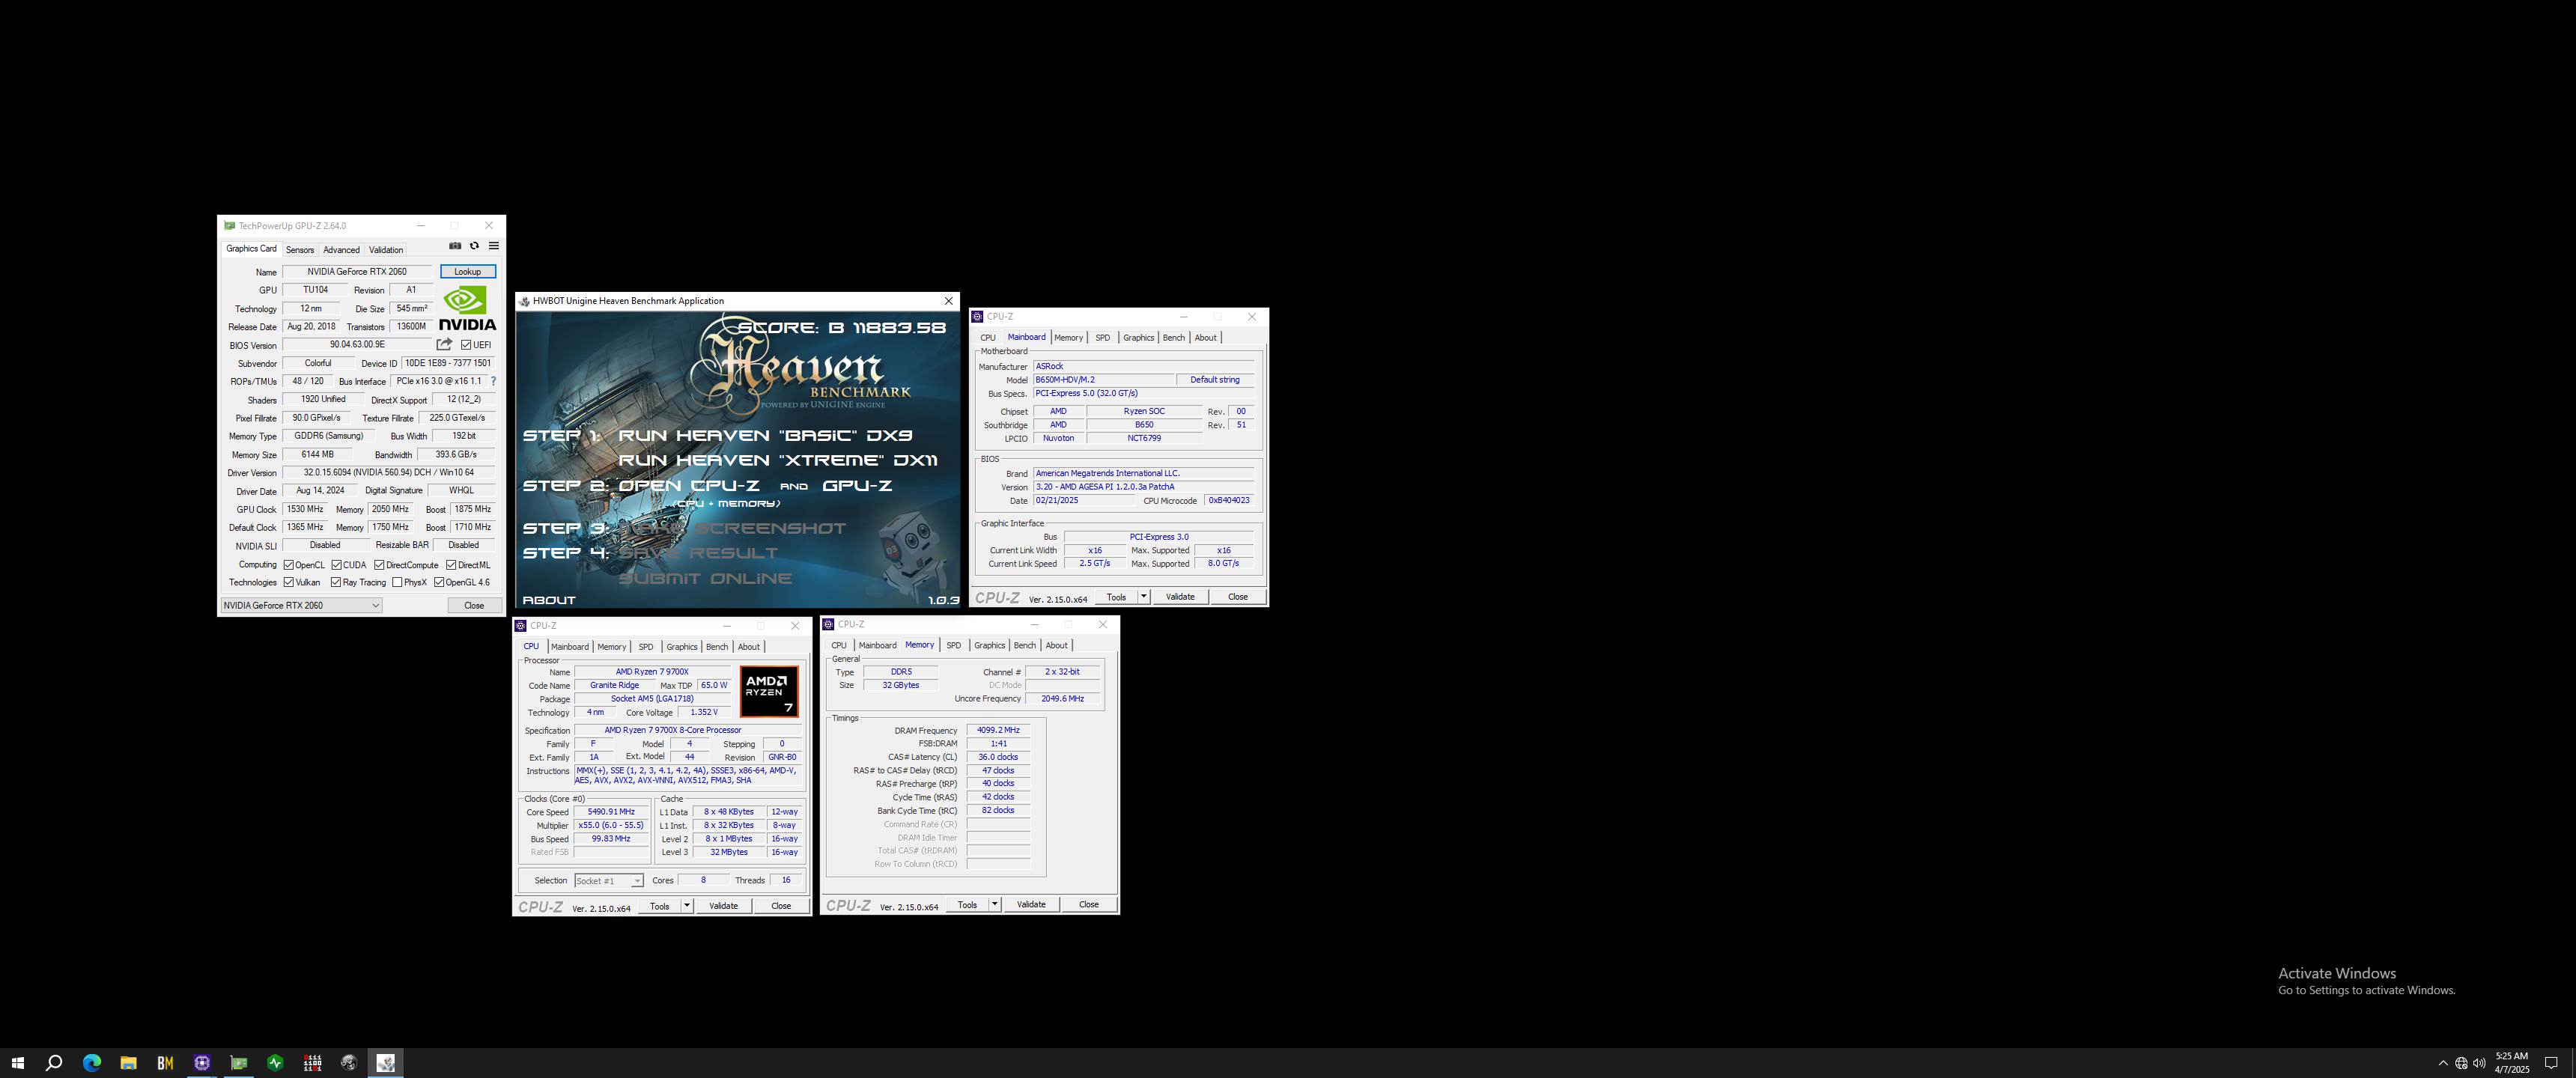Click Submit Online in Heaven app
Screen dimensions: 2576x1078
[x=705, y=579]
